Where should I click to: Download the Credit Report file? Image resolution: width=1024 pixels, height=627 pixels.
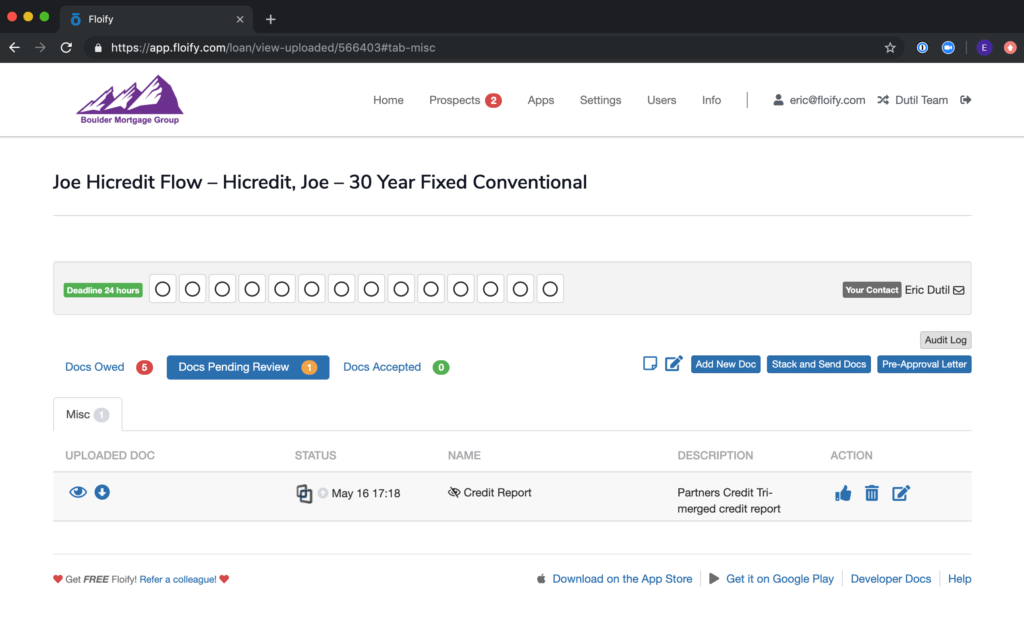point(102,492)
